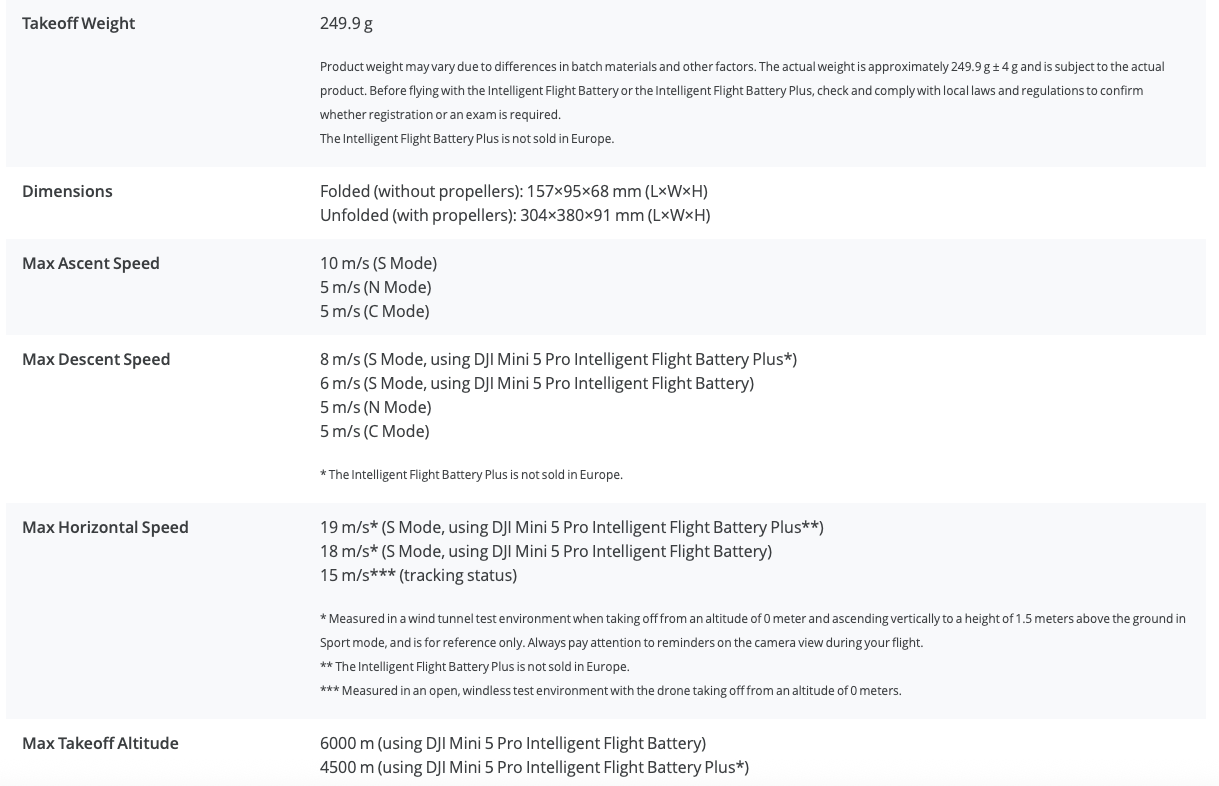Click the Max Horizontal Speed label

pos(105,527)
